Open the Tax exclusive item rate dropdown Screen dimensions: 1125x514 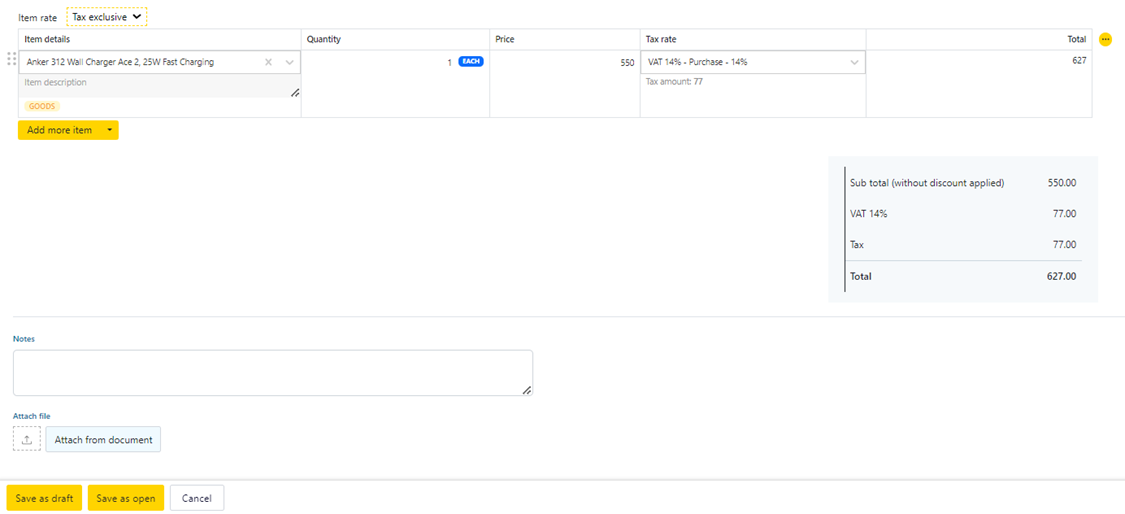(106, 17)
